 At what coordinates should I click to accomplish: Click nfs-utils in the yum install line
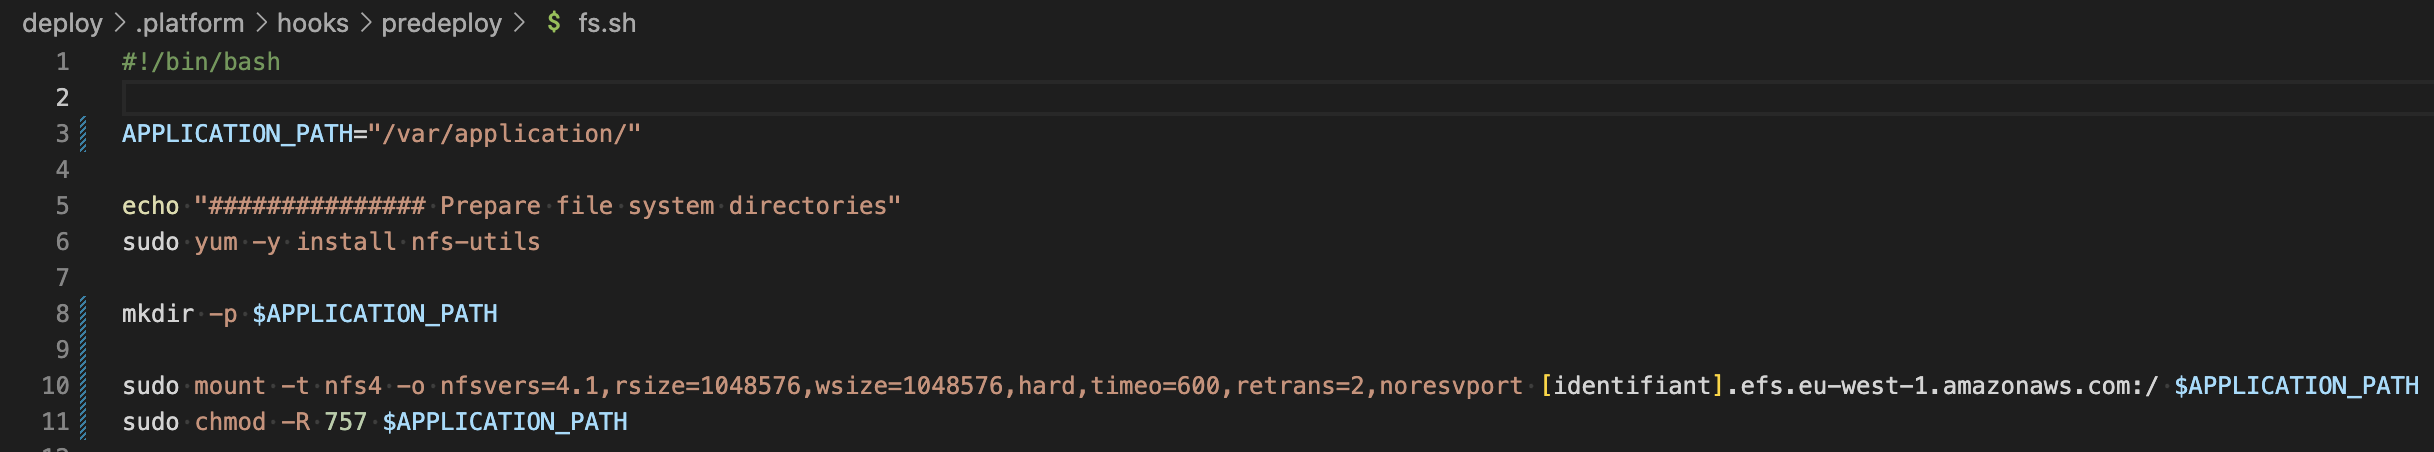coord(475,242)
